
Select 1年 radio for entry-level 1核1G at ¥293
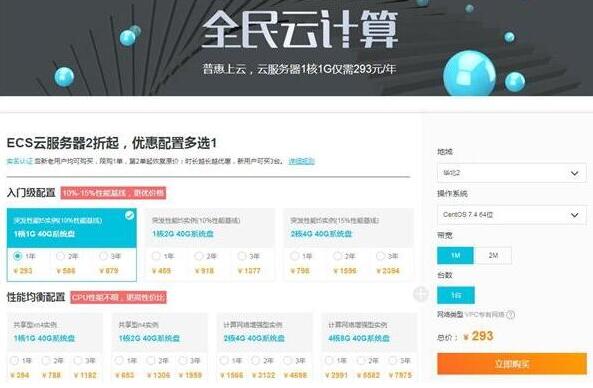pos(17,256)
